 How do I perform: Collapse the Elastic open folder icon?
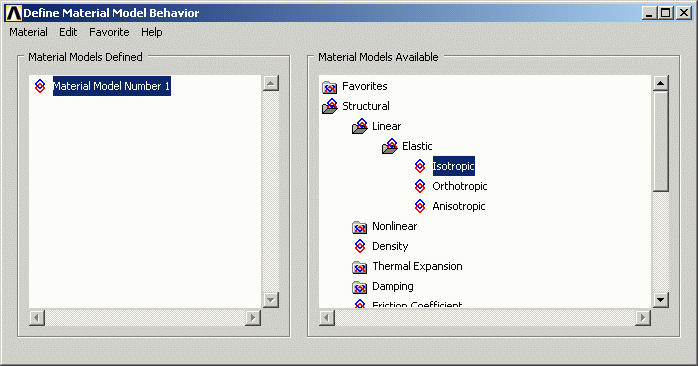[x=390, y=146]
